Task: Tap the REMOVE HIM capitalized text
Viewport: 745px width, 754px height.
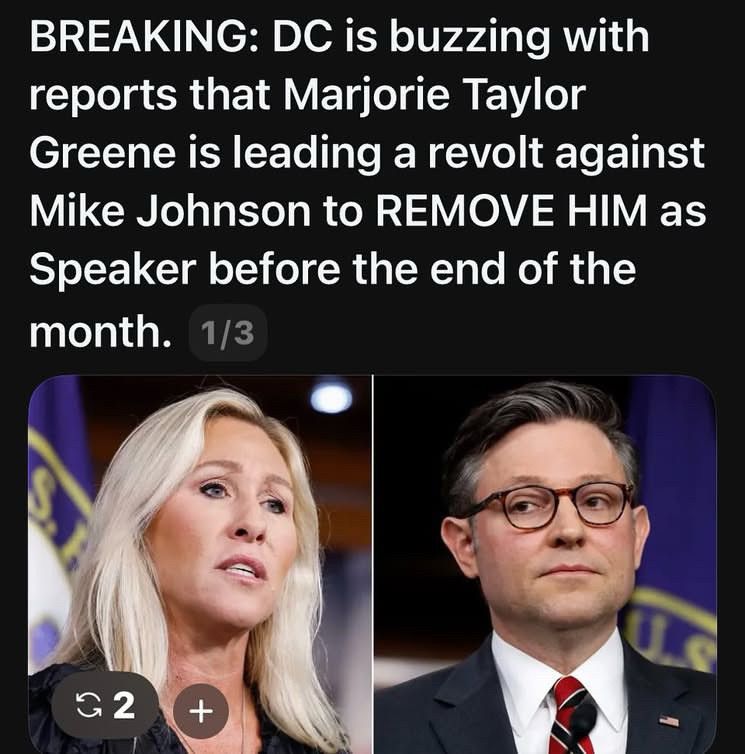Action: (x=511, y=211)
